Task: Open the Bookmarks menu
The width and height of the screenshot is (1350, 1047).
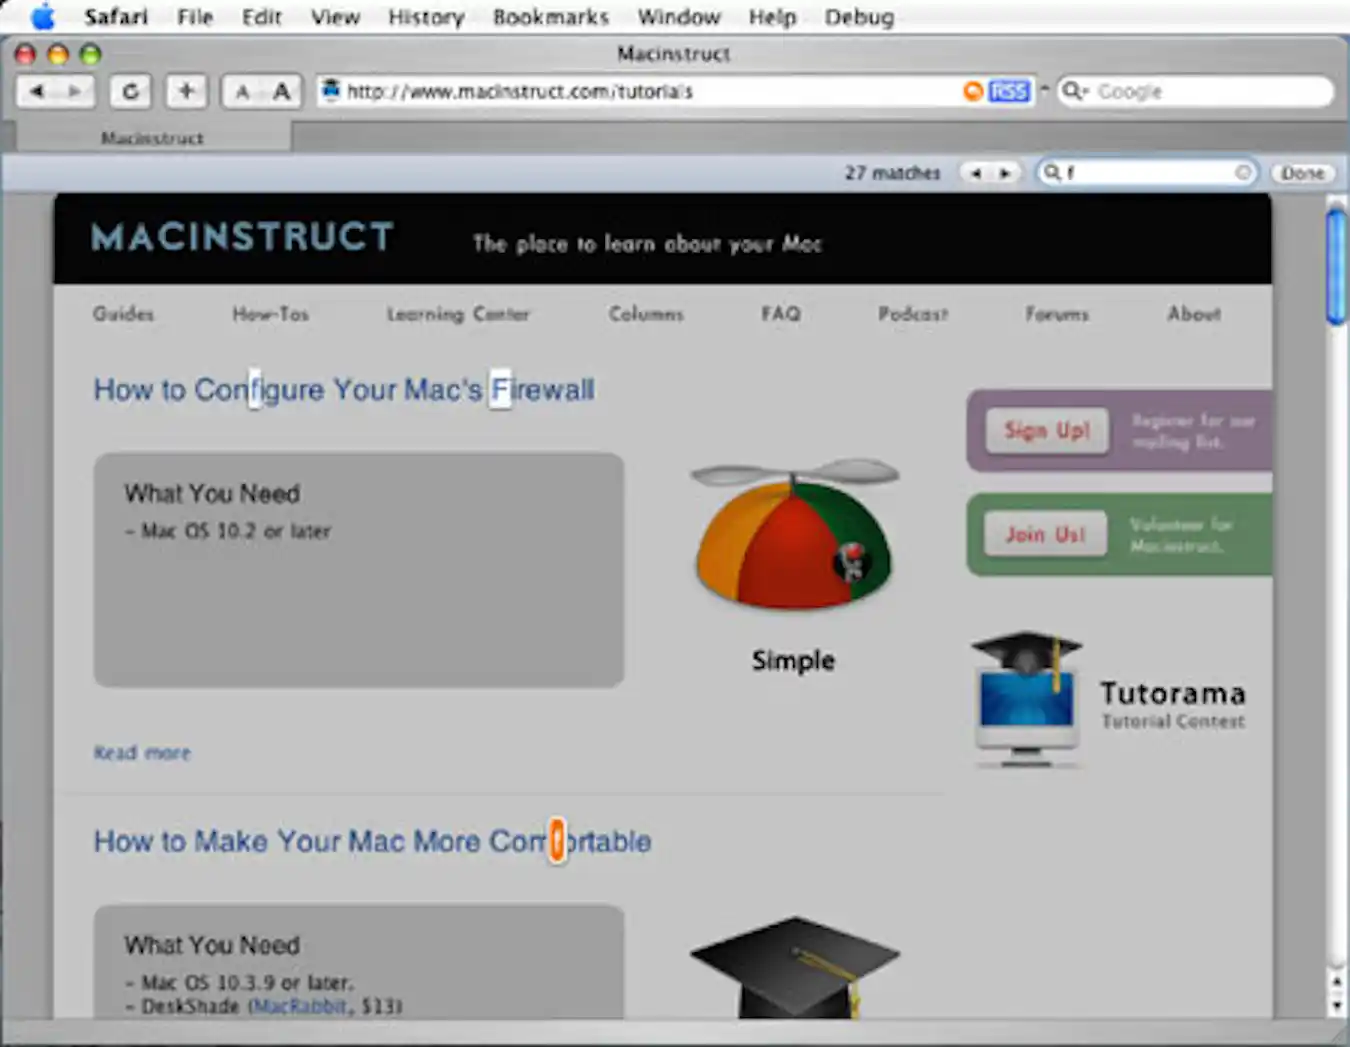Action: 551,16
